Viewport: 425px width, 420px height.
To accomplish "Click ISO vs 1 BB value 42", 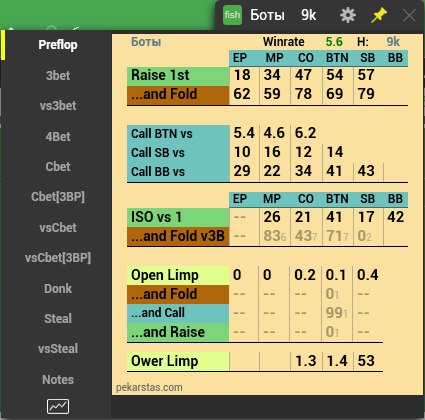I will [396, 217].
